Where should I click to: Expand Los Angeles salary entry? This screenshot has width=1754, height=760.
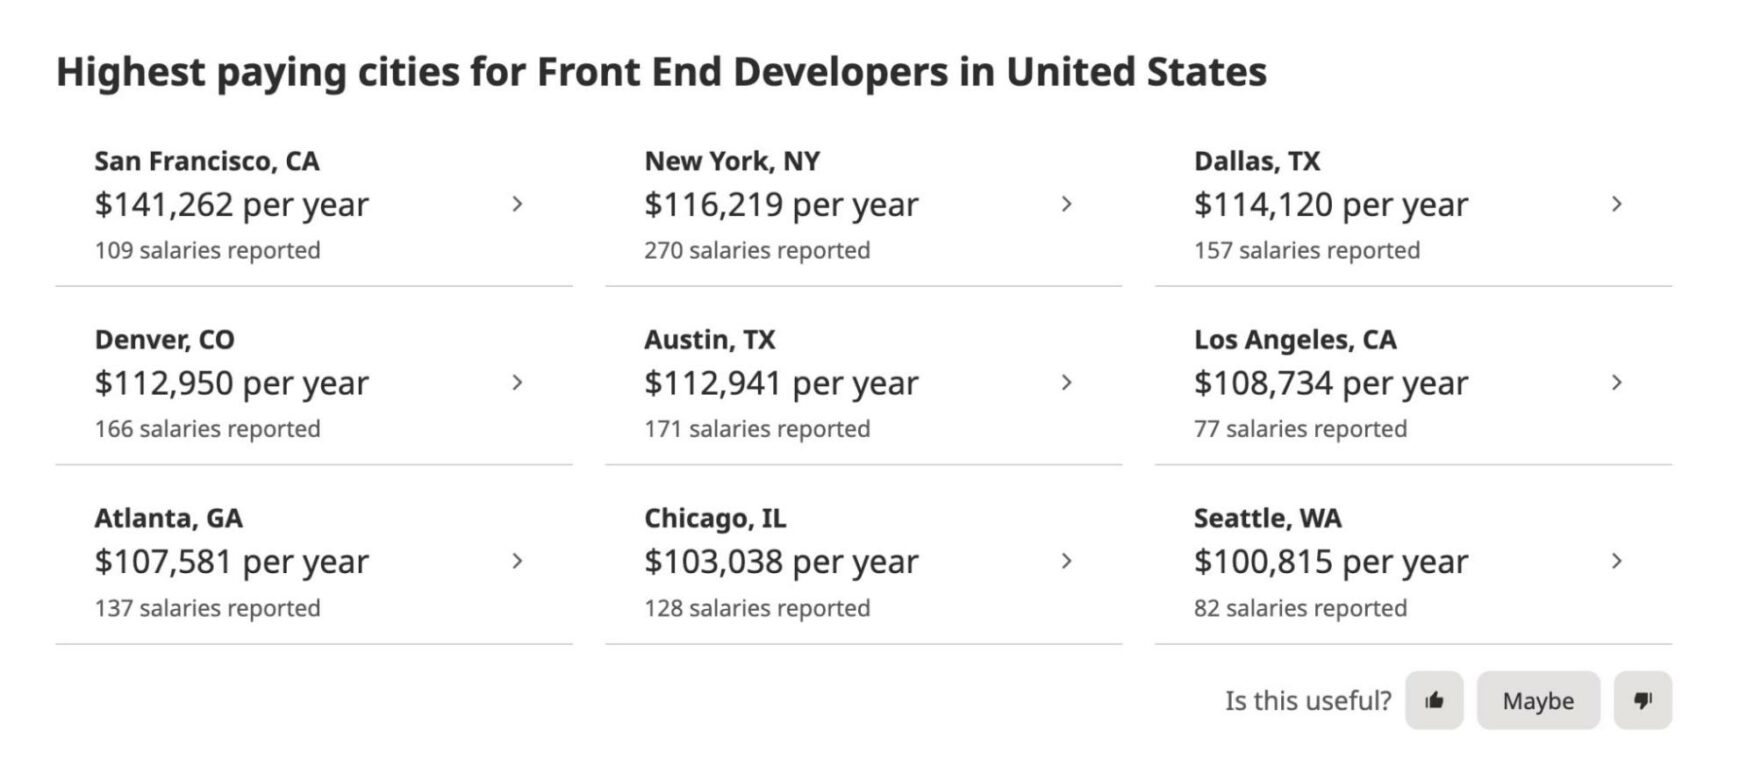[x=1618, y=382]
